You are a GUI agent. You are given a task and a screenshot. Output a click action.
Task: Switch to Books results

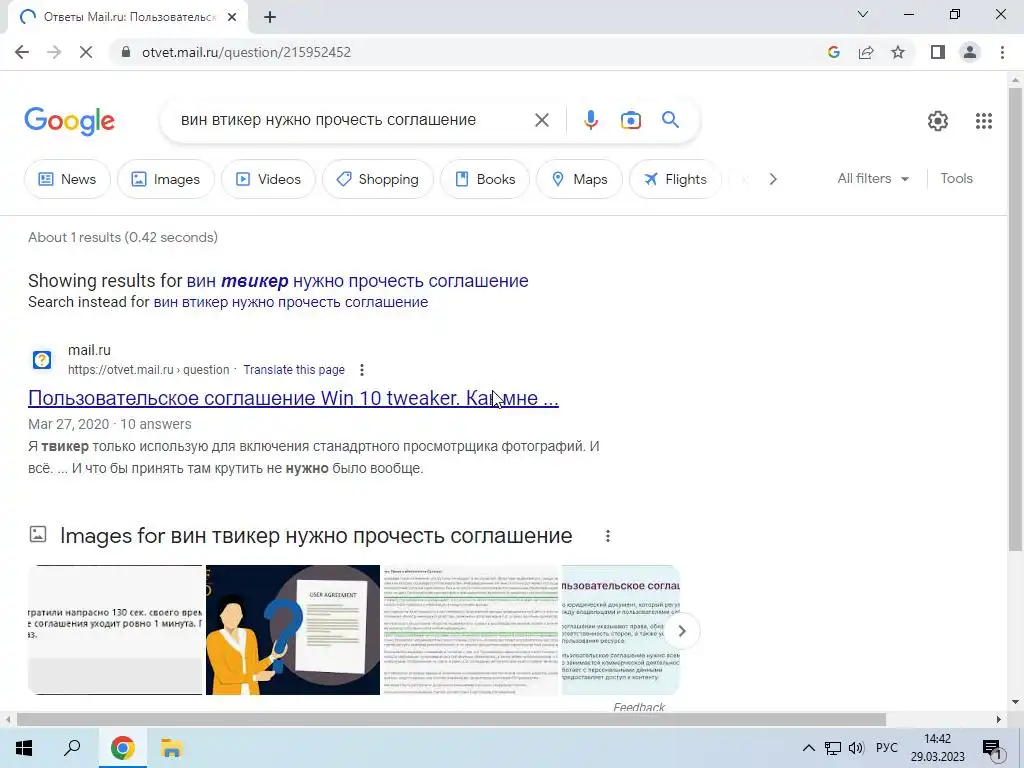coord(485,179)
